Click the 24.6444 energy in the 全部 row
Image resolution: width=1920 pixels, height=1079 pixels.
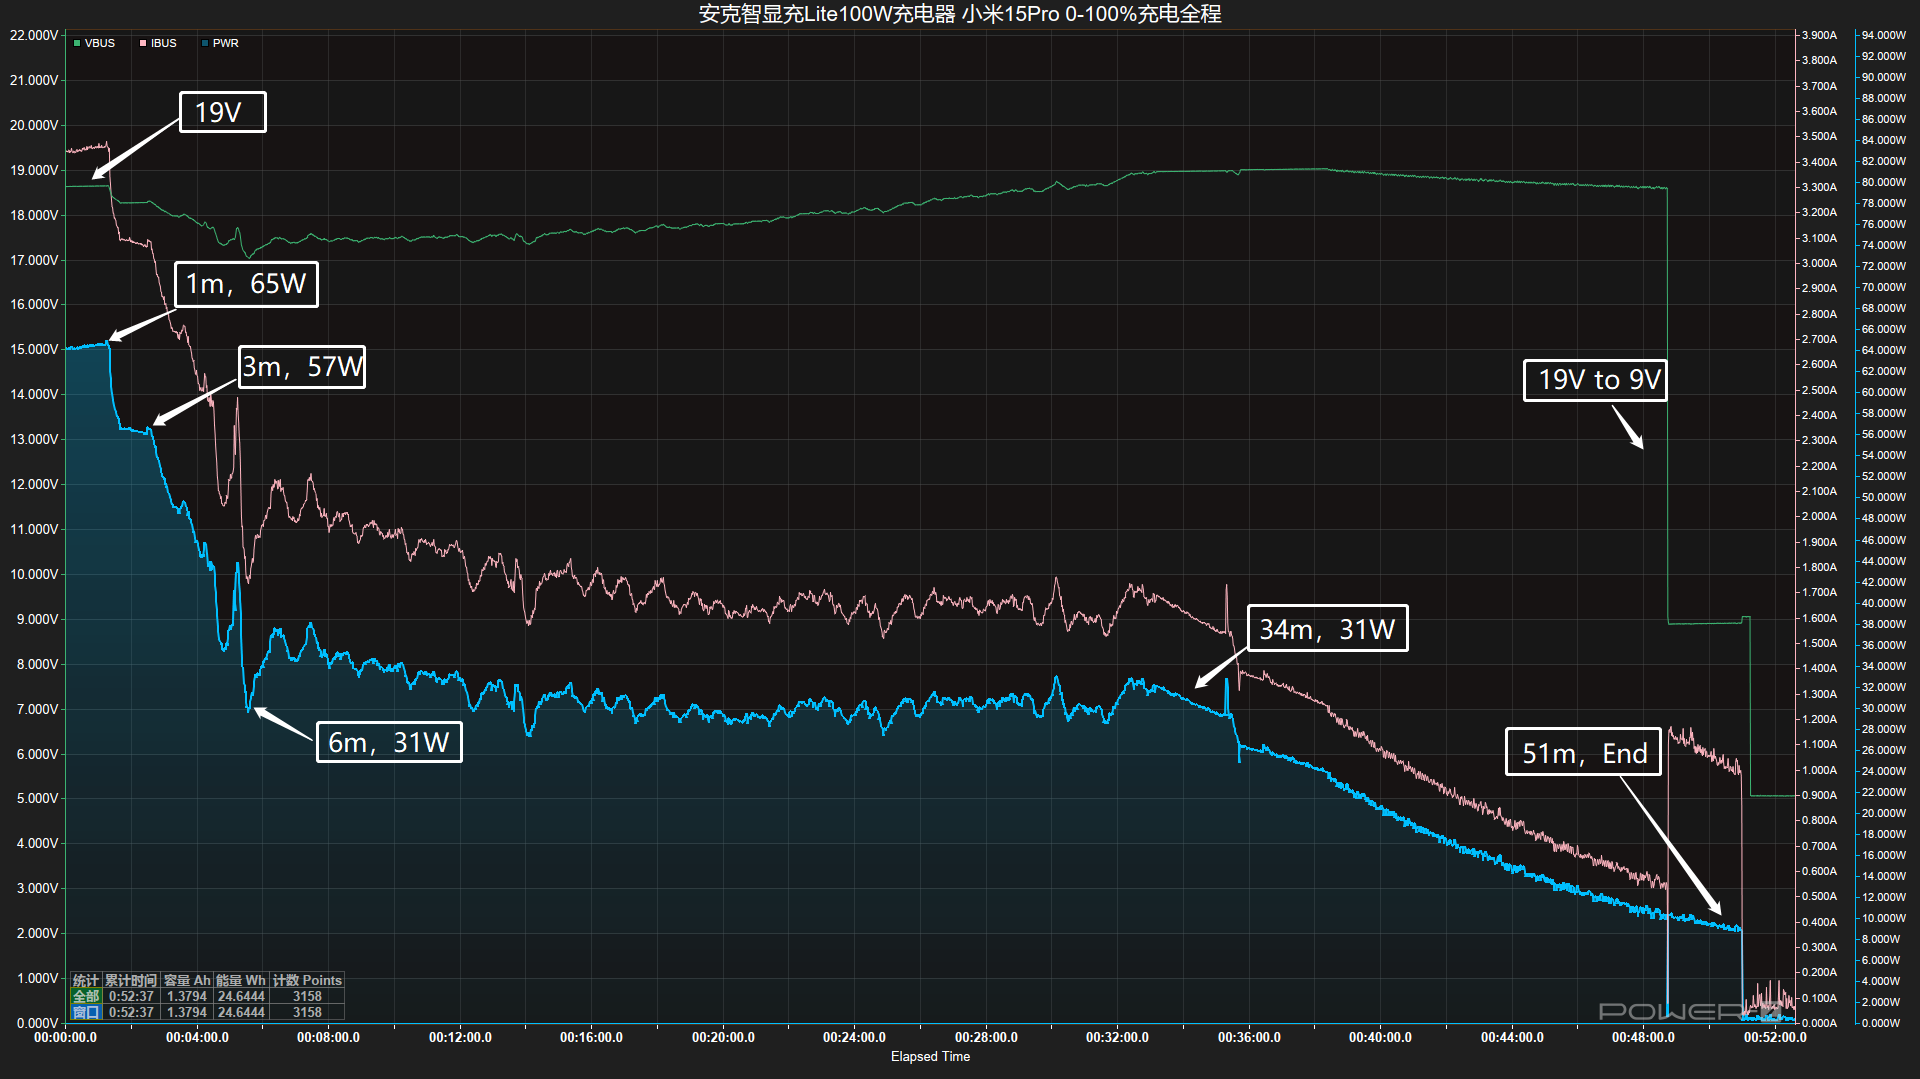241,996
